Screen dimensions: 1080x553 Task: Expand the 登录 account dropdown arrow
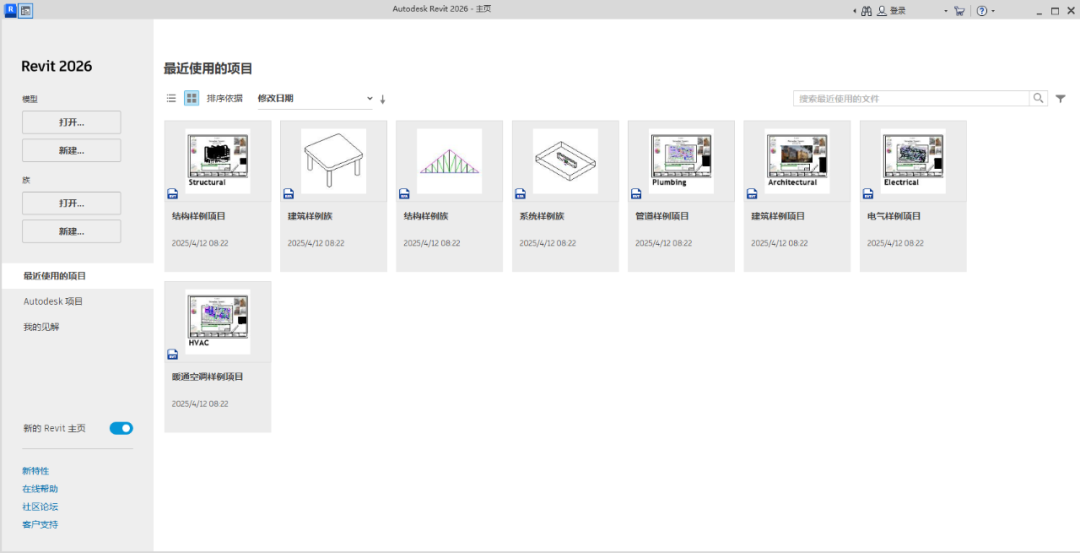946,11
